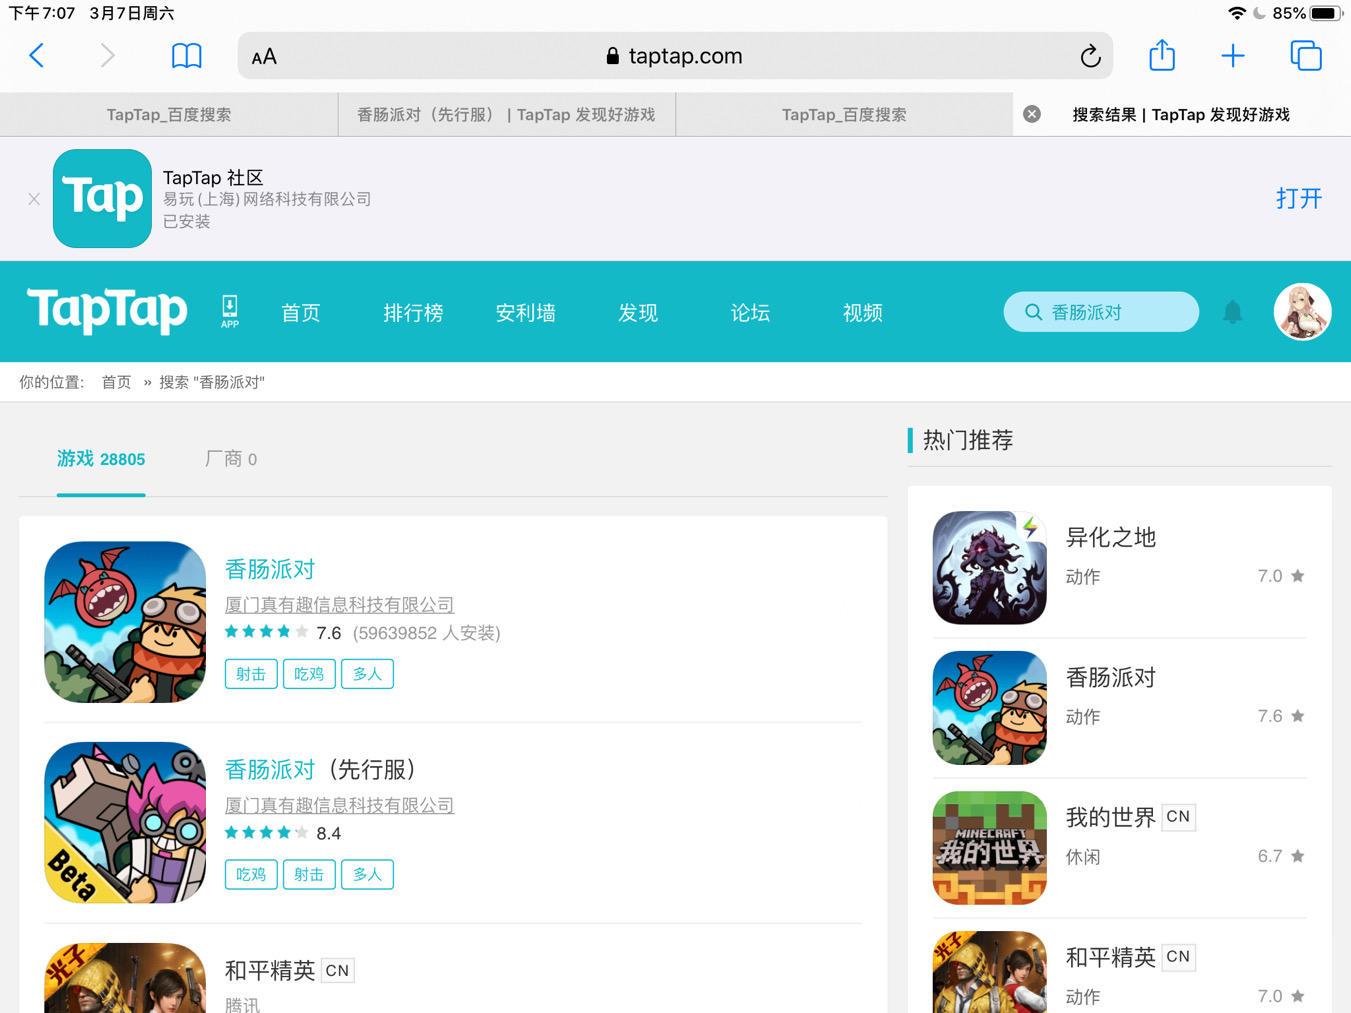The image size is (1351, 1013).
Task: Tap the Wi-Fi status icon
Action: [x=1237, y=13]
